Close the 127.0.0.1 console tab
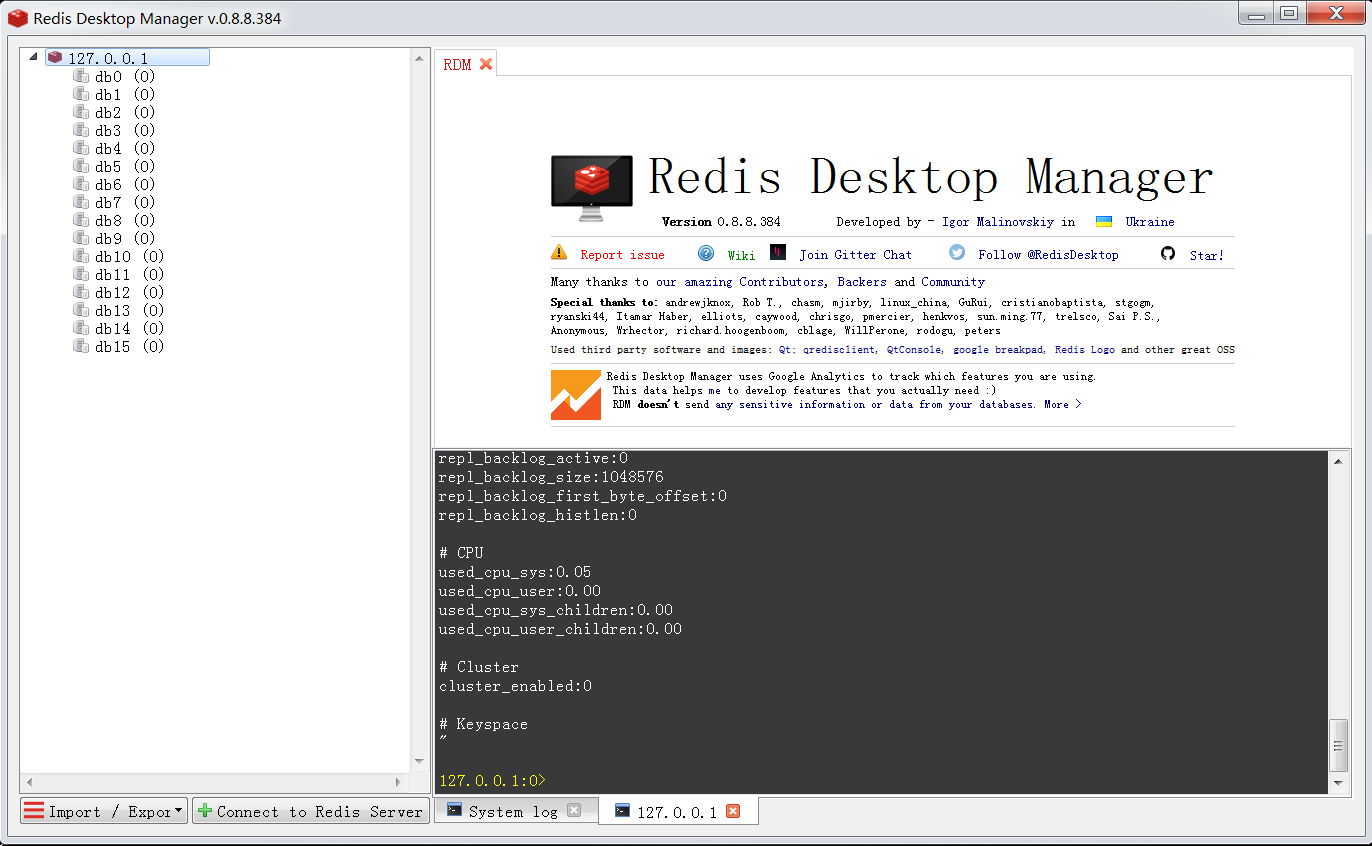This screenshot has width=1372, height=846. [733, 811]
